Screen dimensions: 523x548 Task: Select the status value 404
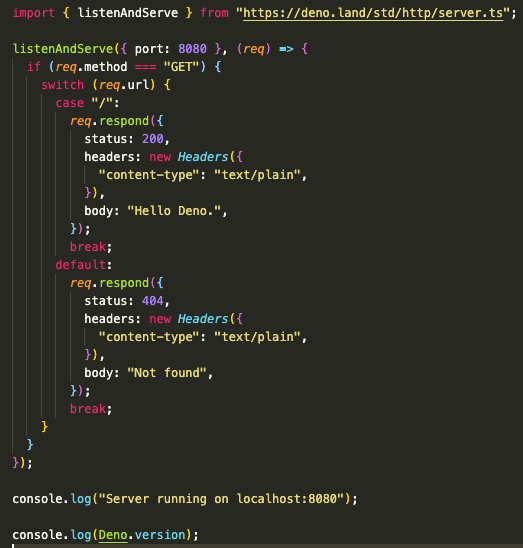point(153,301)
